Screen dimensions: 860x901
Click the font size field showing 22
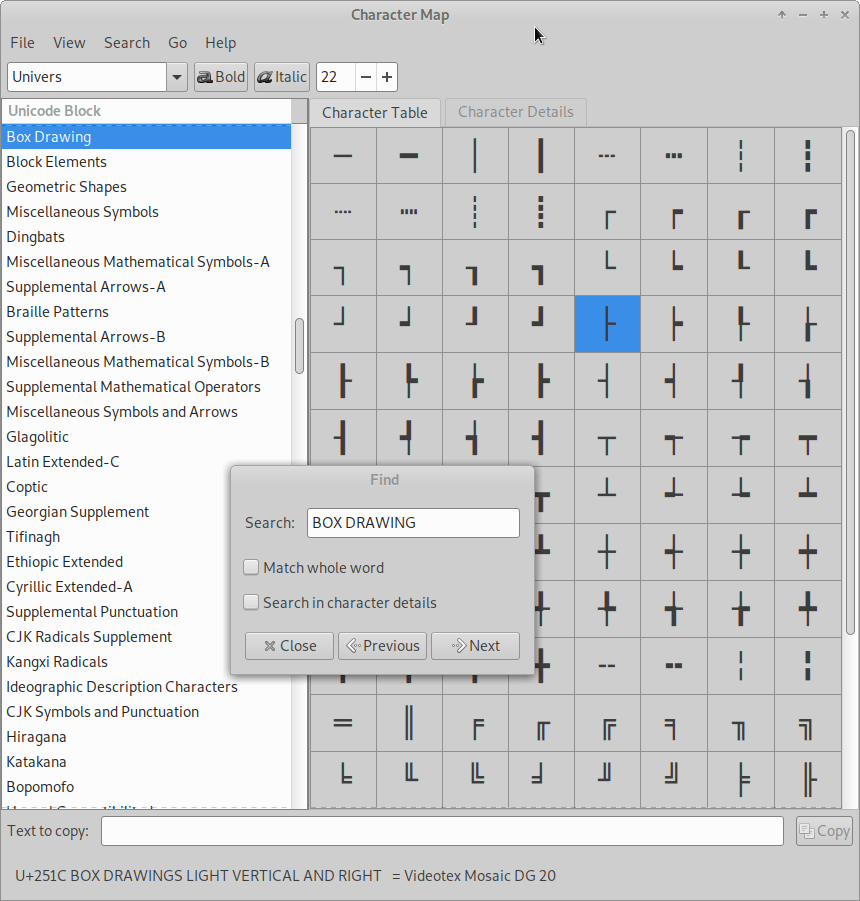(x=336, y=77)
